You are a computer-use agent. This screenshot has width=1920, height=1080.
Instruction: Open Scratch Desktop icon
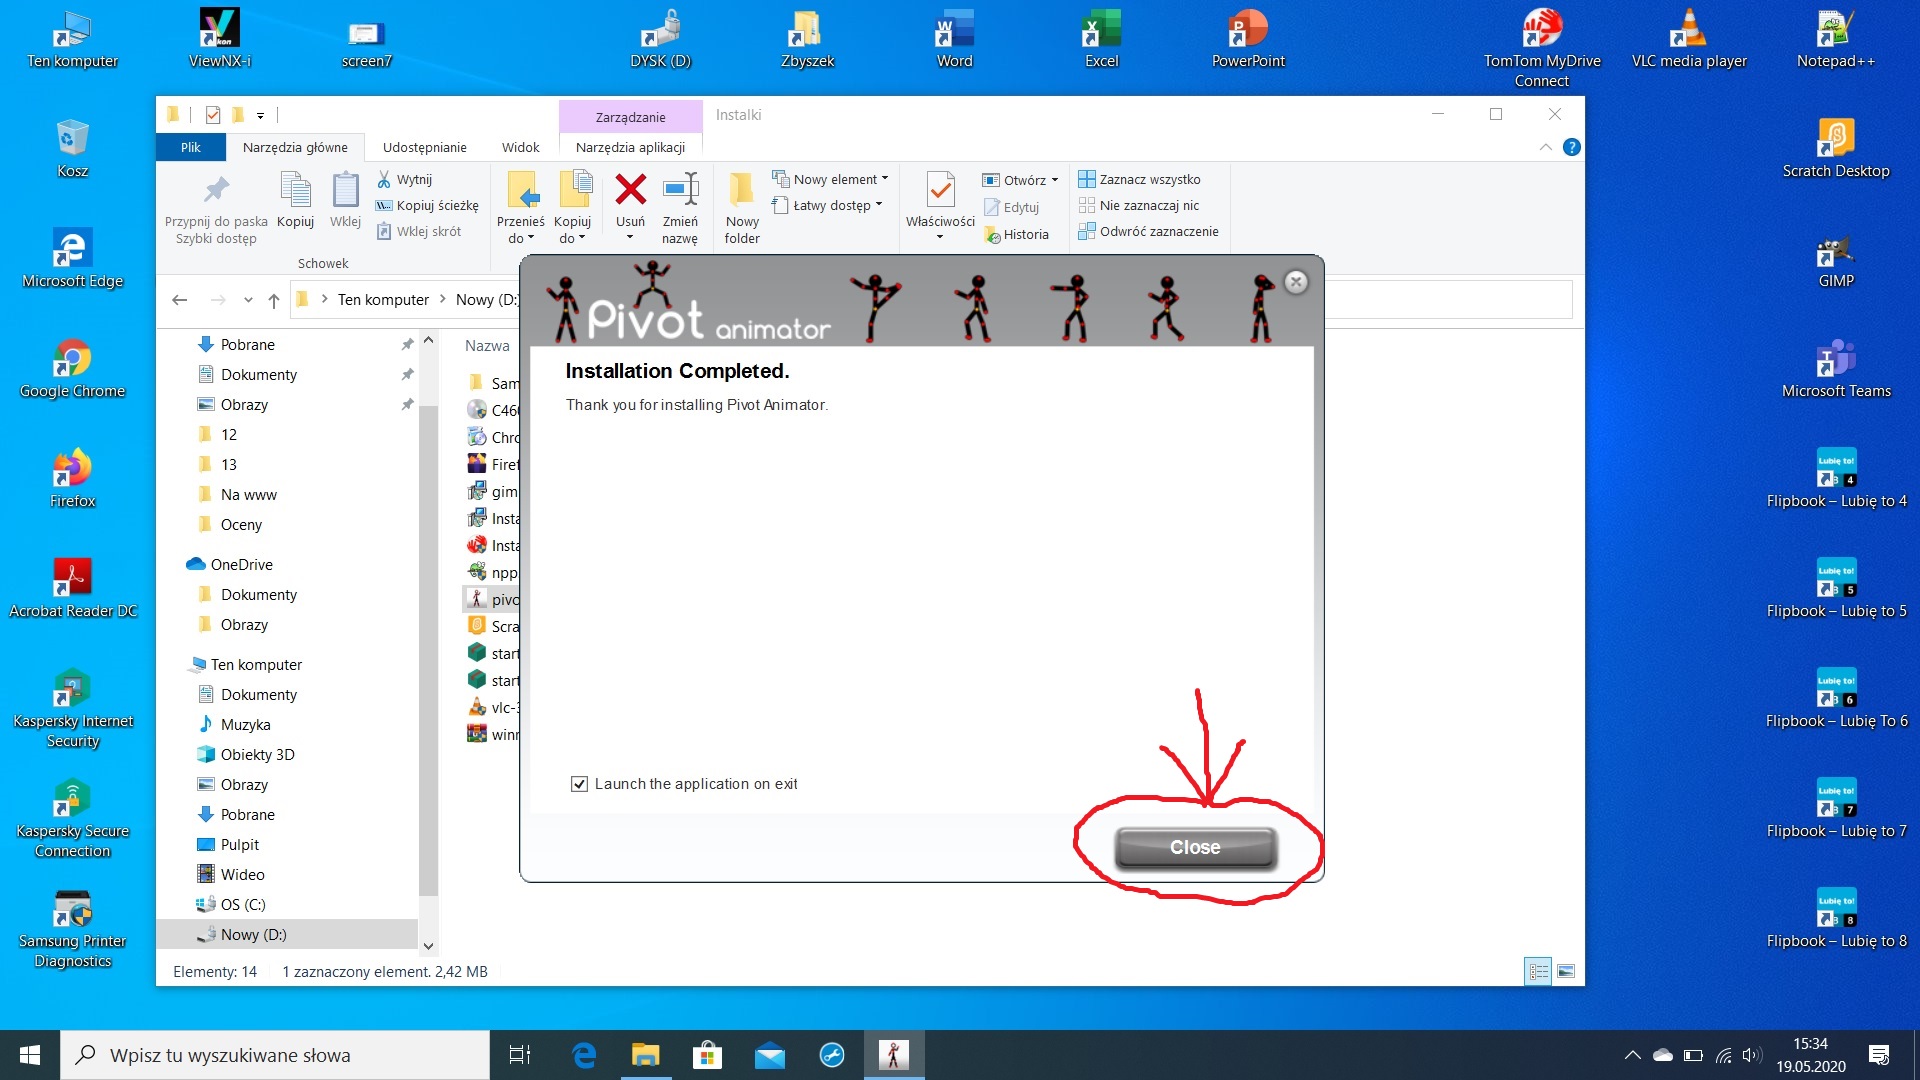coord(1836,148)
